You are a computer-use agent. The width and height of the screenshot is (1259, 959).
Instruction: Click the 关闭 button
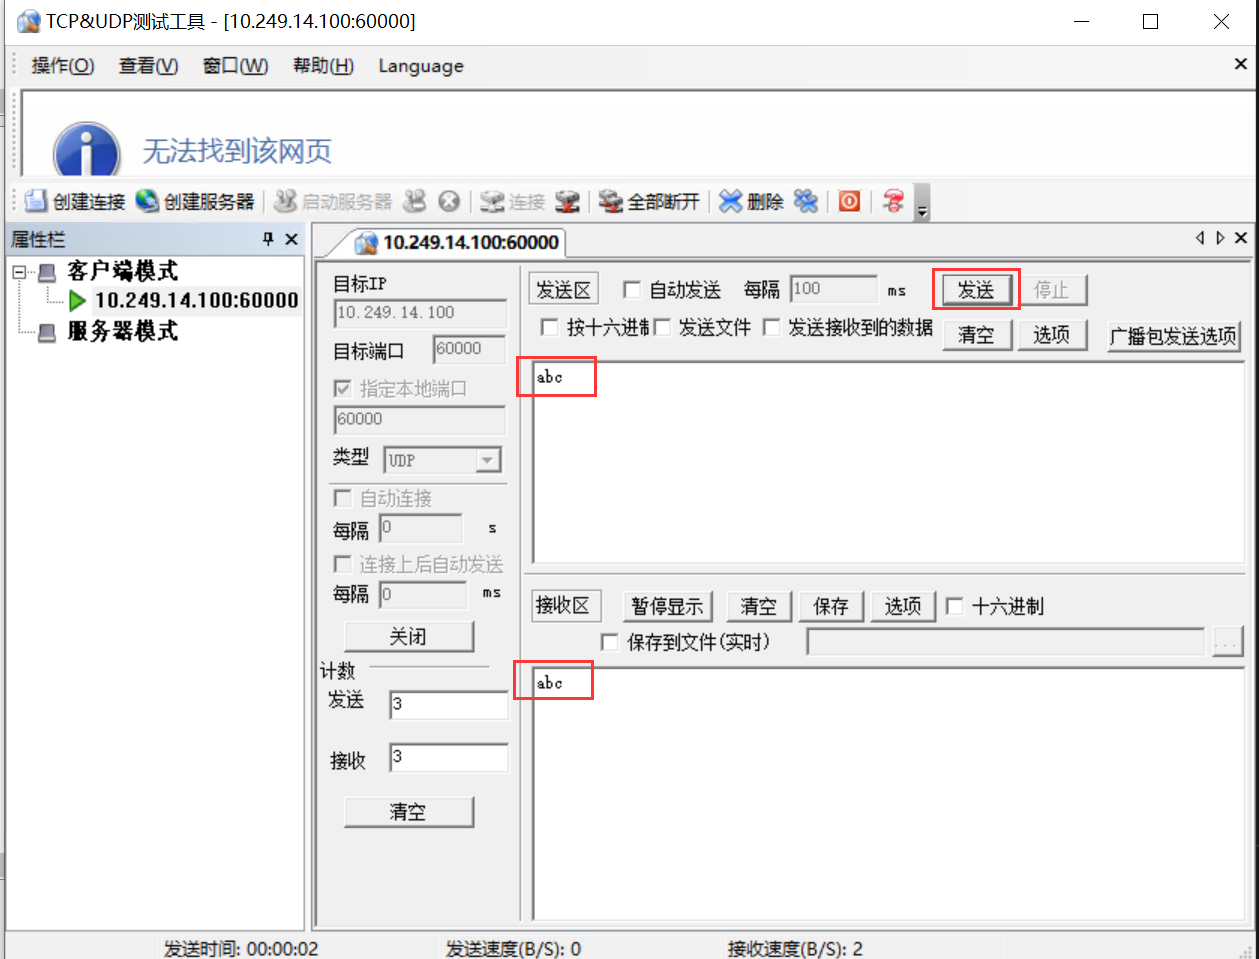(408, 636)
